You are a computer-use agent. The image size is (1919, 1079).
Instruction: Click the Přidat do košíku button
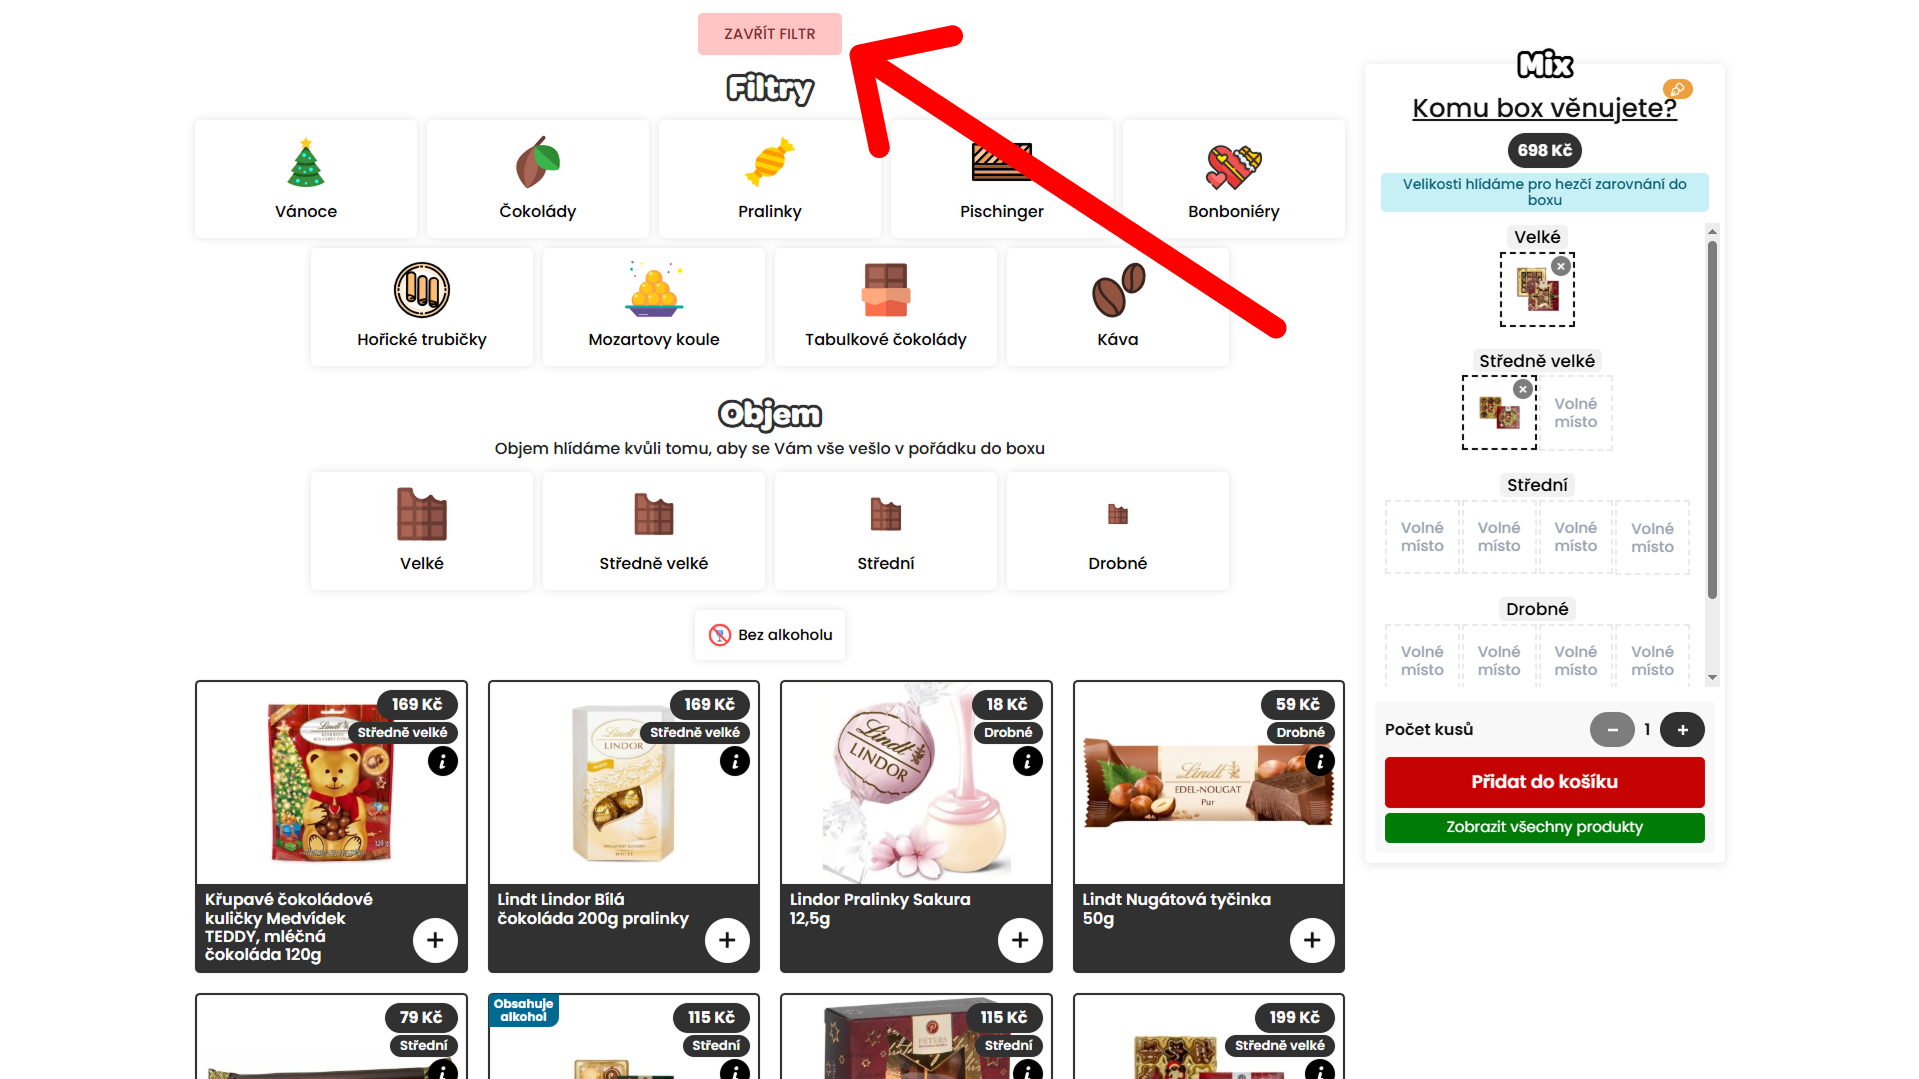pyautogui.click(x=1544, y=782)
